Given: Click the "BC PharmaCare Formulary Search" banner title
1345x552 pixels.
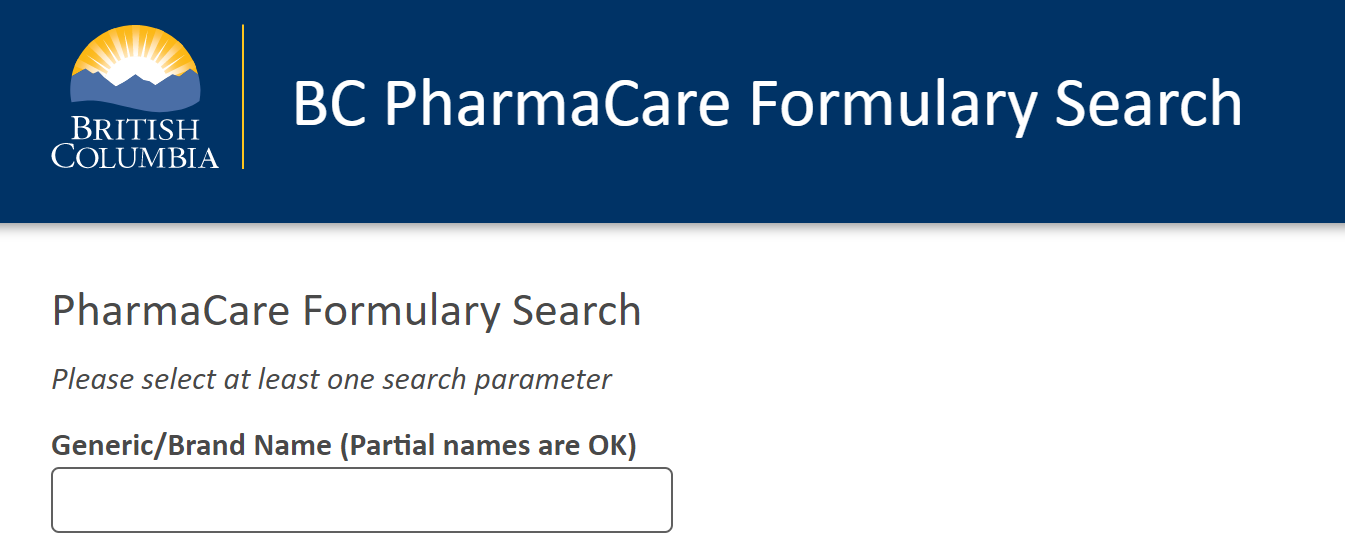Looking at the screenshot, I should coord(768,103).
